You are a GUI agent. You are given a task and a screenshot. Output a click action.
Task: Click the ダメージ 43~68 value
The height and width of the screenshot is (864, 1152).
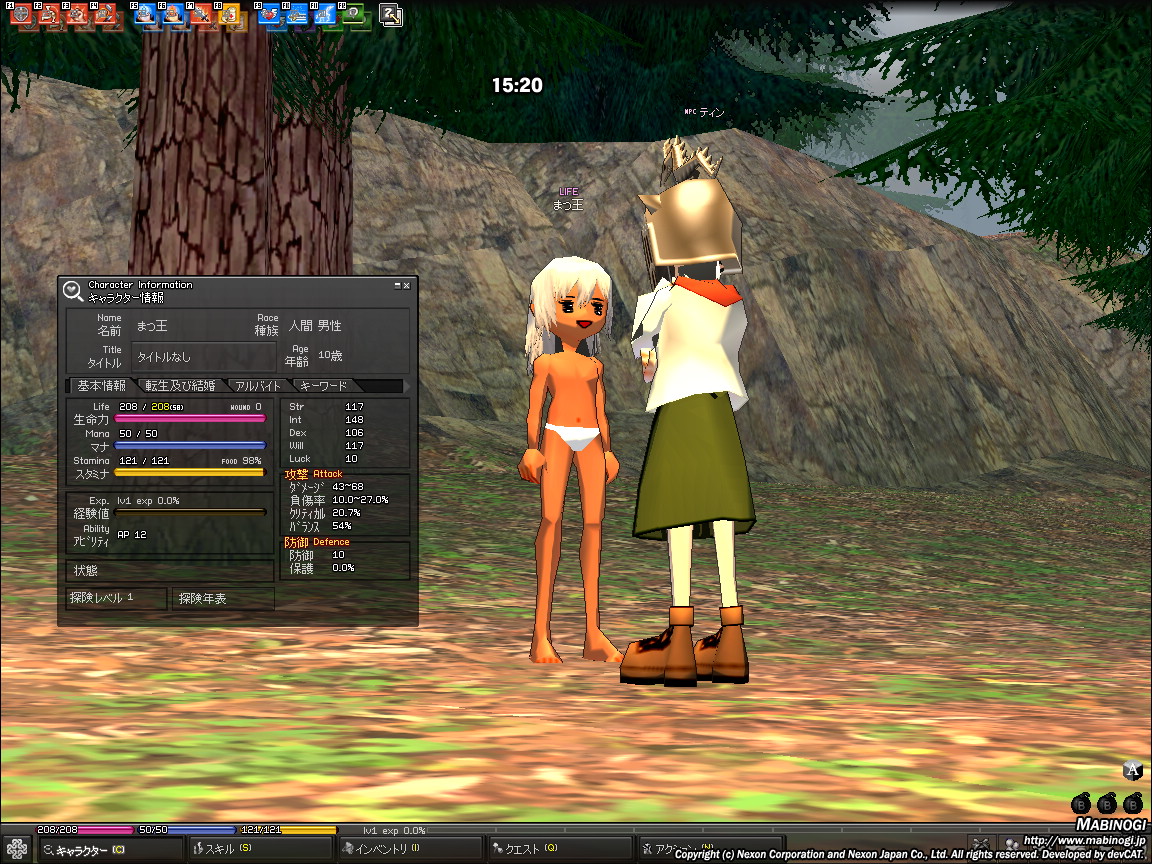click(x=348, y=486)
